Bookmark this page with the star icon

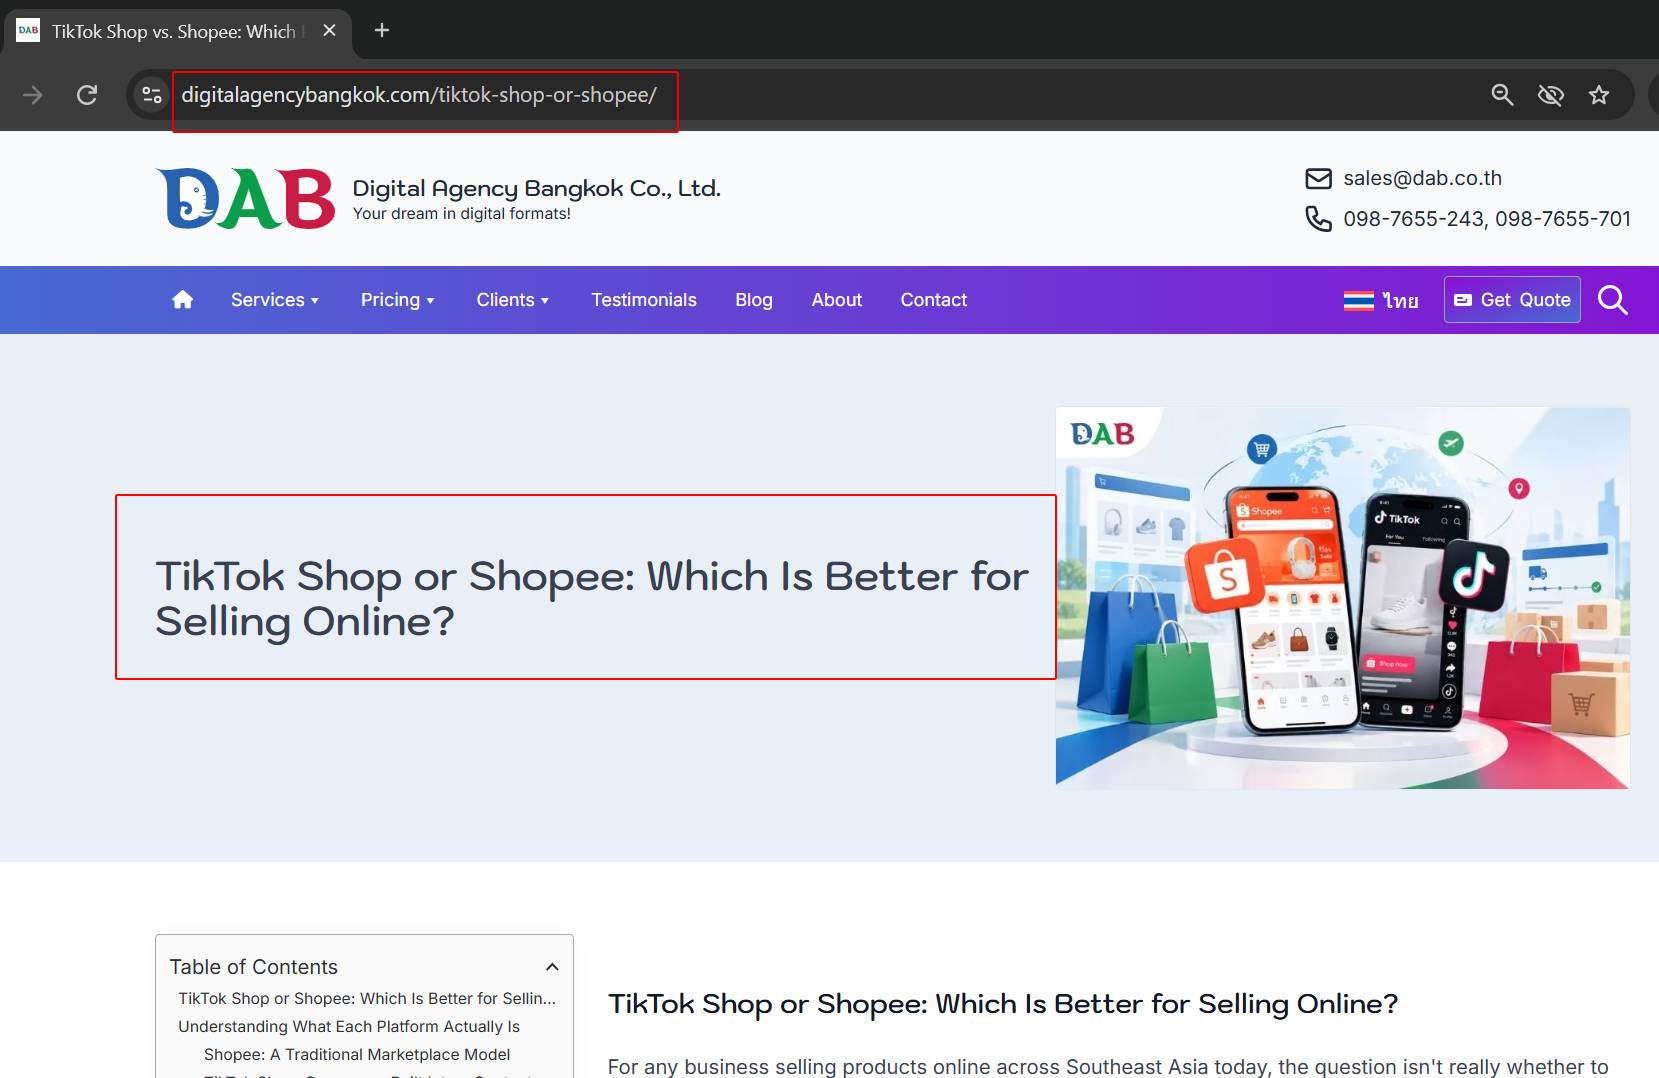pyautogui.click(x=1599, y=95)
